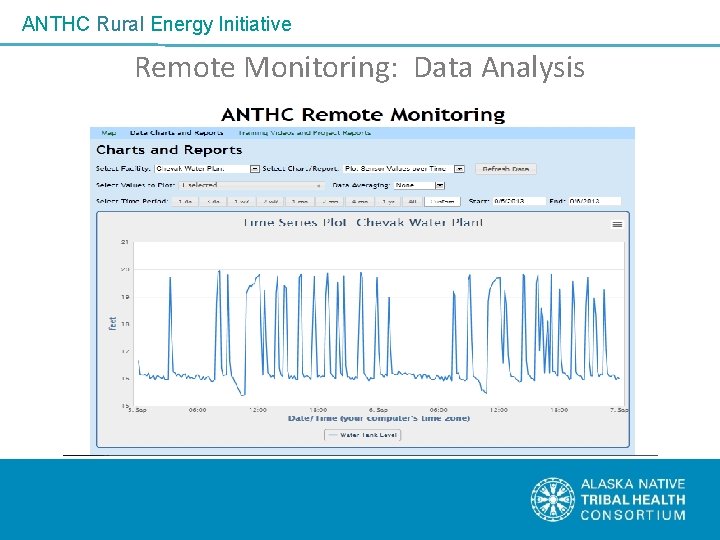Click the Date/Time x-axis label
The height and width of the screenshot is (540, 720).
(379, 418)
